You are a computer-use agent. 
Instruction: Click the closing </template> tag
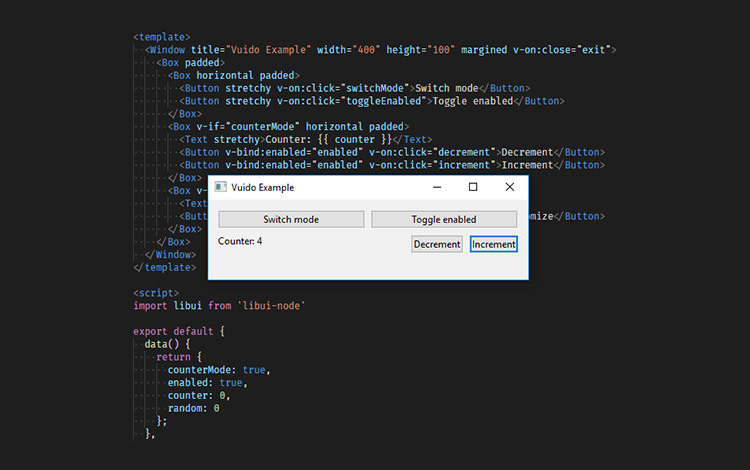pyautogui.click(x=165, y=267)
